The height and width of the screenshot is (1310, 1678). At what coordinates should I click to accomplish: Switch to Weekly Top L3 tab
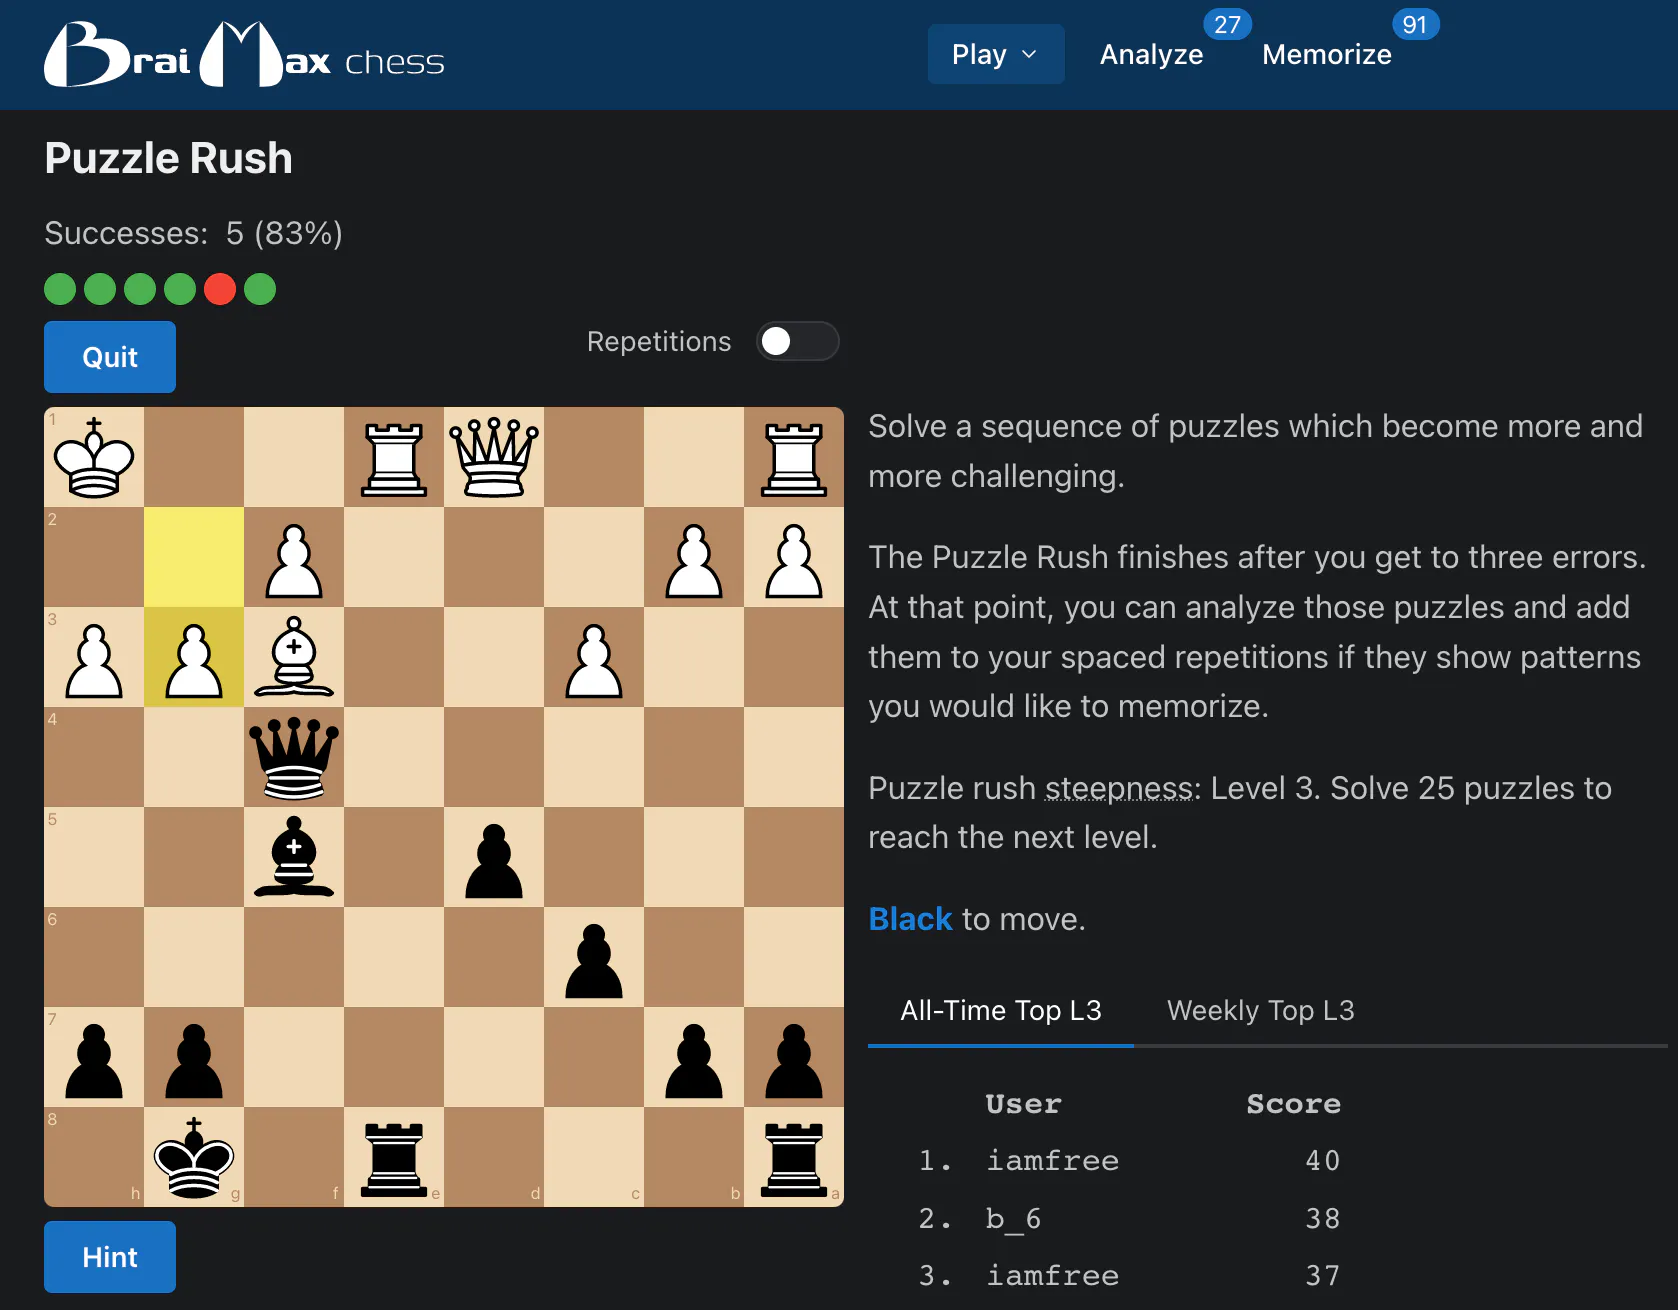coord(1260,1010)
